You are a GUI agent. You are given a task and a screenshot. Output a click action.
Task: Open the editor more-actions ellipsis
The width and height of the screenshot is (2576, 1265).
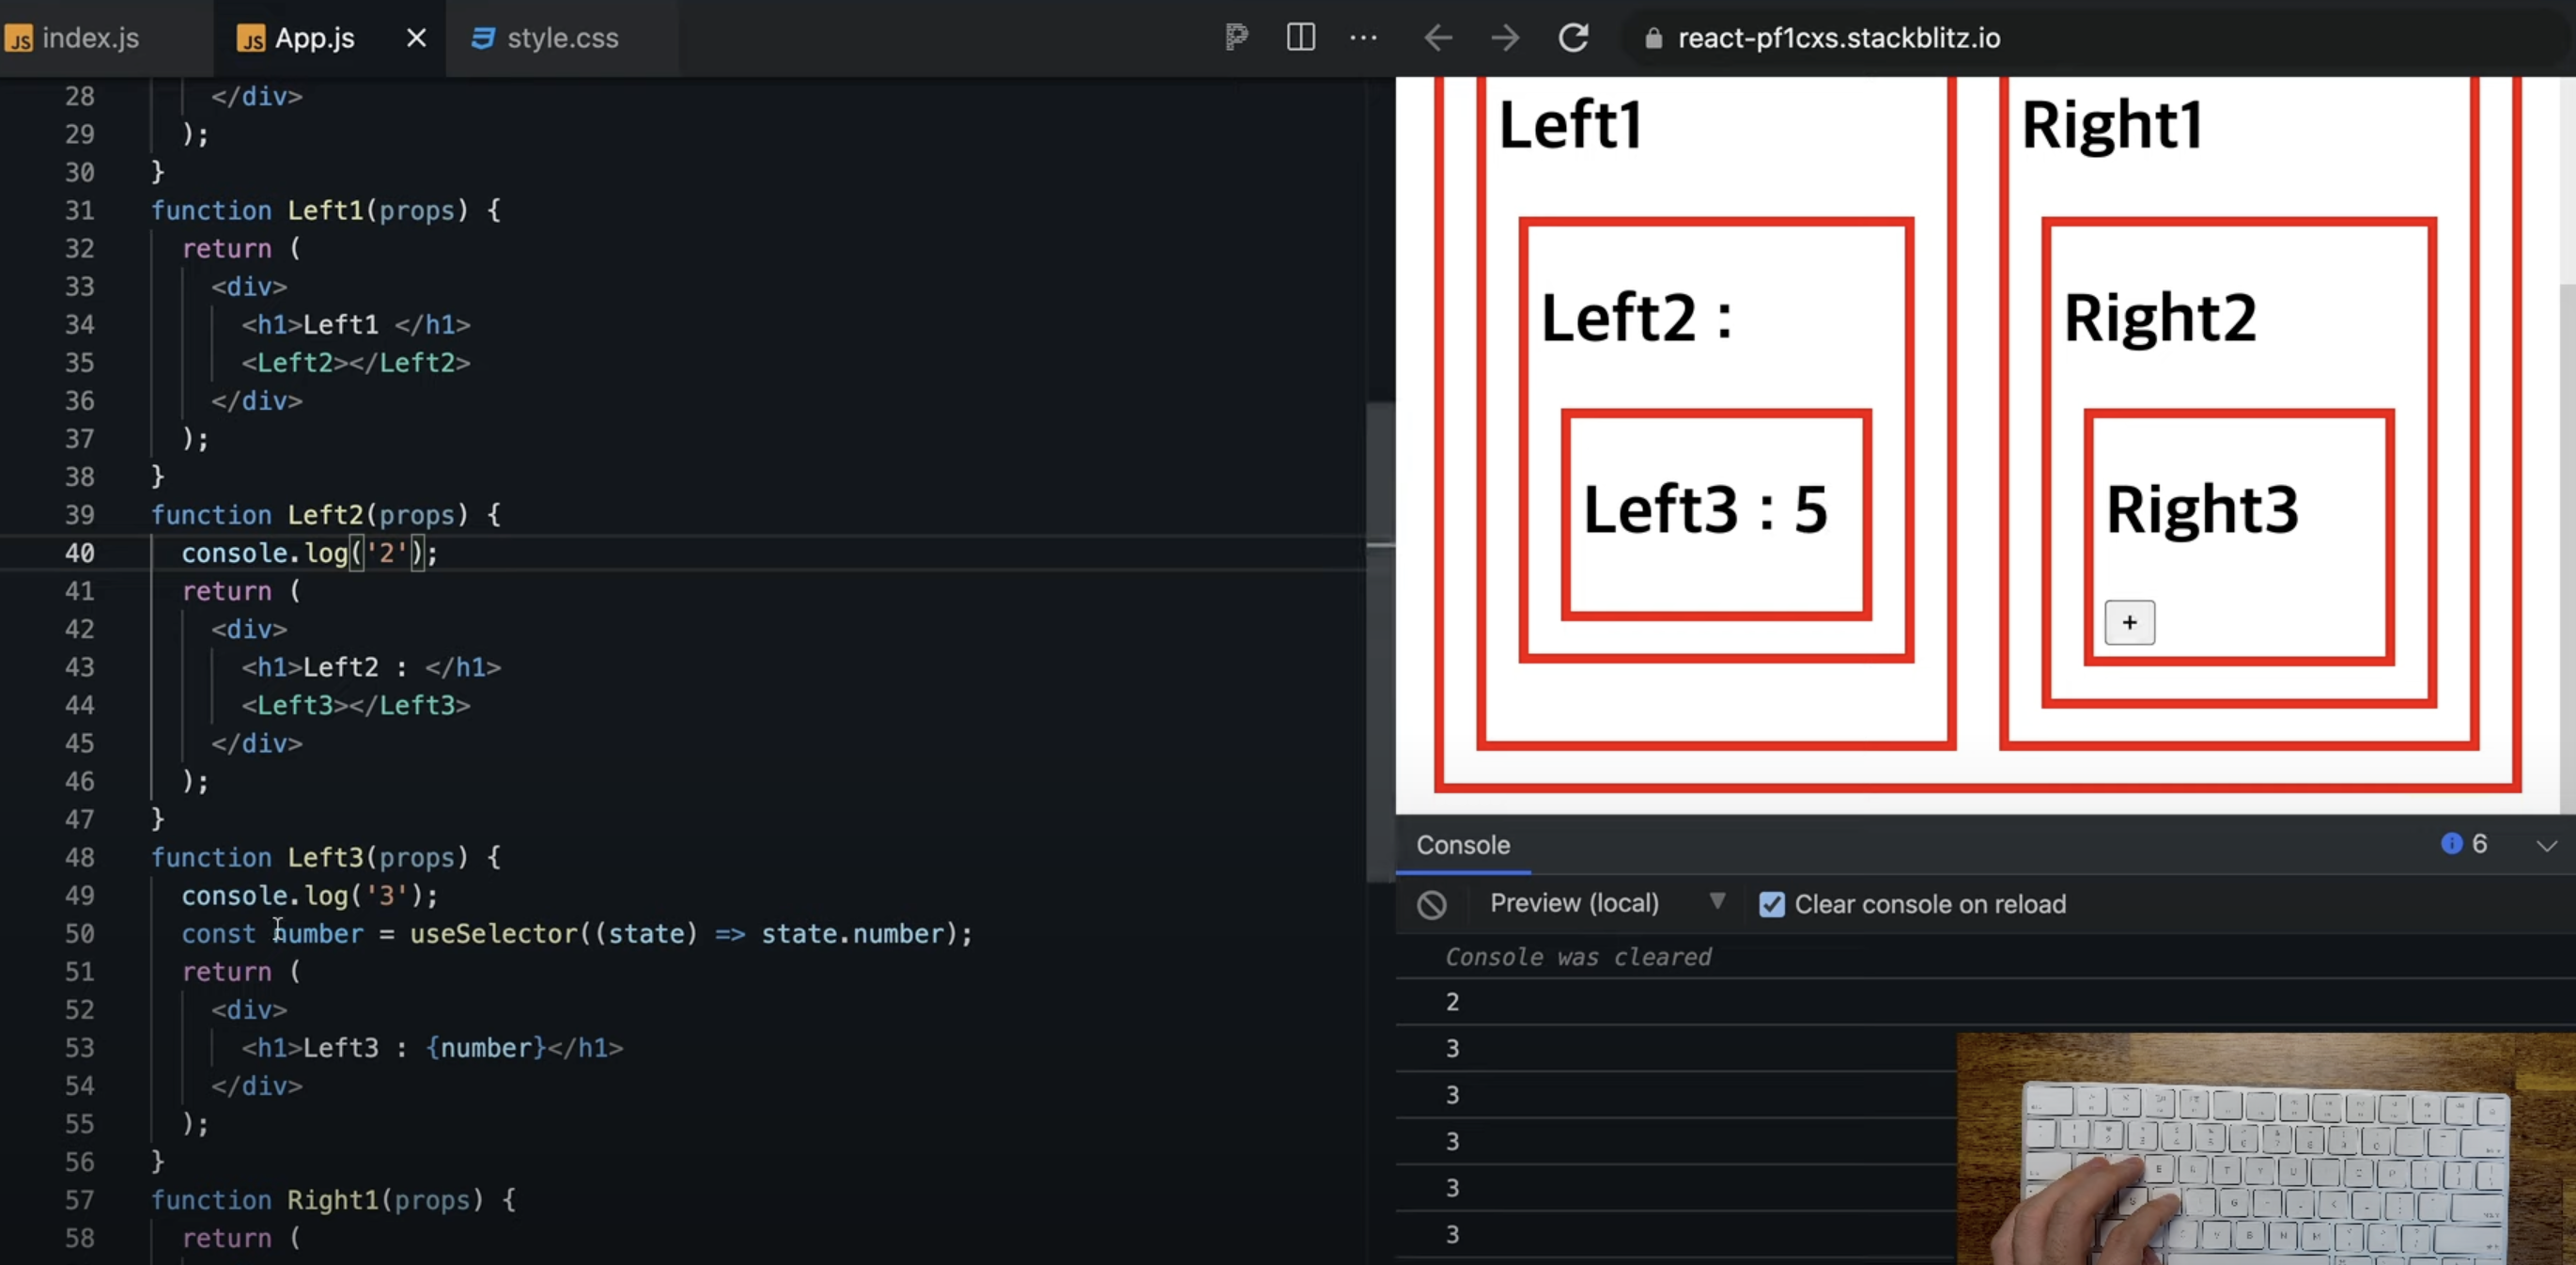(x=1363, y=38)
